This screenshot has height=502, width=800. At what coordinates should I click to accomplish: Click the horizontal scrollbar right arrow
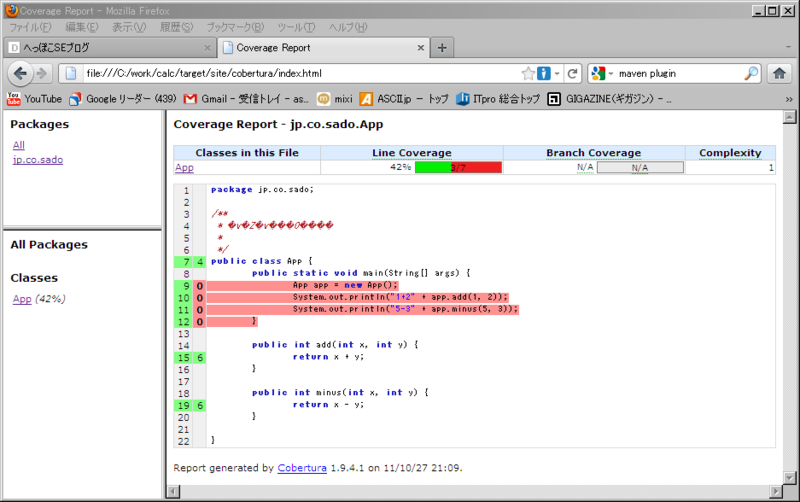(x=776, y=491)
